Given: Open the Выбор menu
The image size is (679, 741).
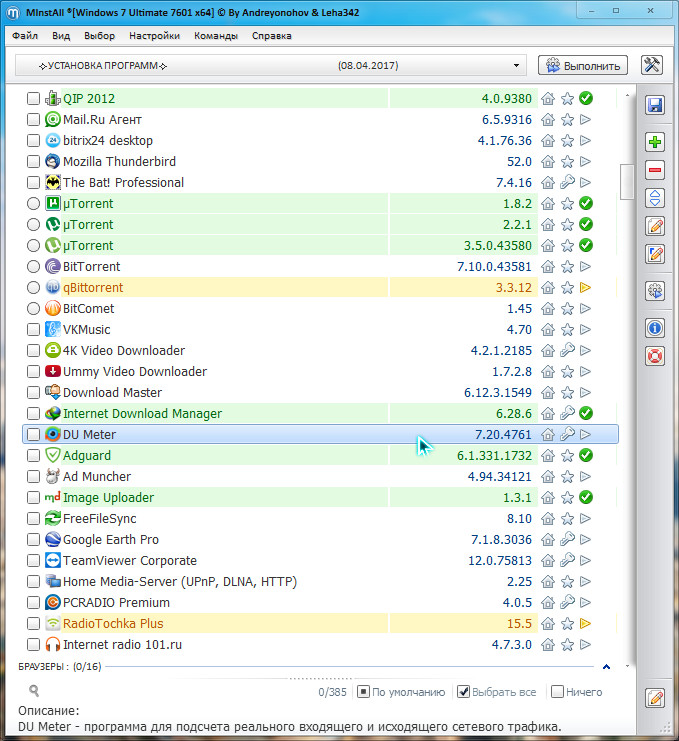Looking at the screenshot, I should (99, 35).
